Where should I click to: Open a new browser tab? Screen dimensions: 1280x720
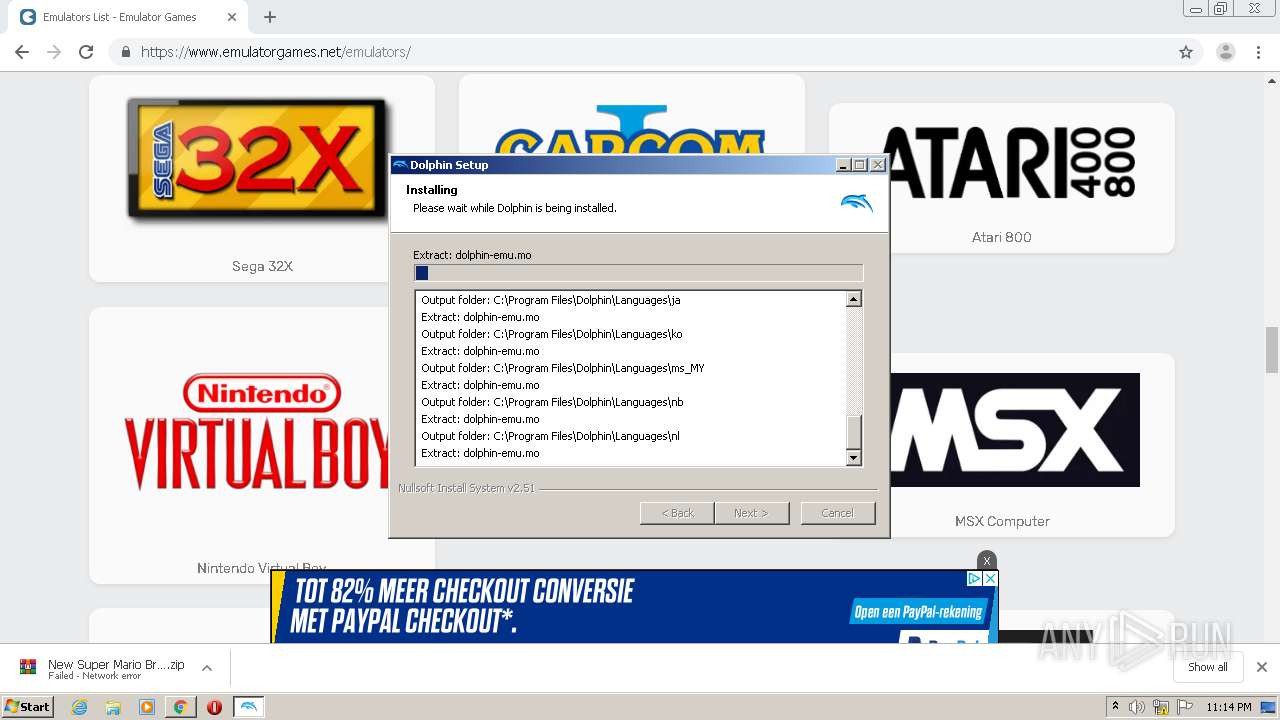270,17
